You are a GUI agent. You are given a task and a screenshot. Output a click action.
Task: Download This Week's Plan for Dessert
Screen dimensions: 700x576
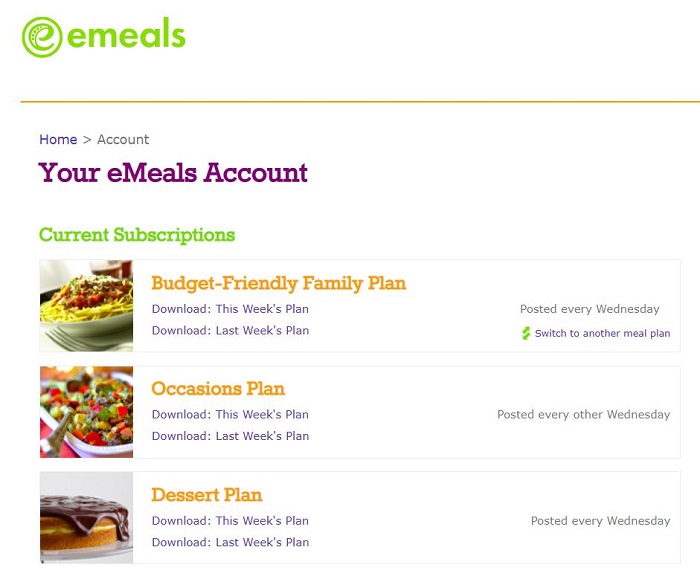click(230, 520)
